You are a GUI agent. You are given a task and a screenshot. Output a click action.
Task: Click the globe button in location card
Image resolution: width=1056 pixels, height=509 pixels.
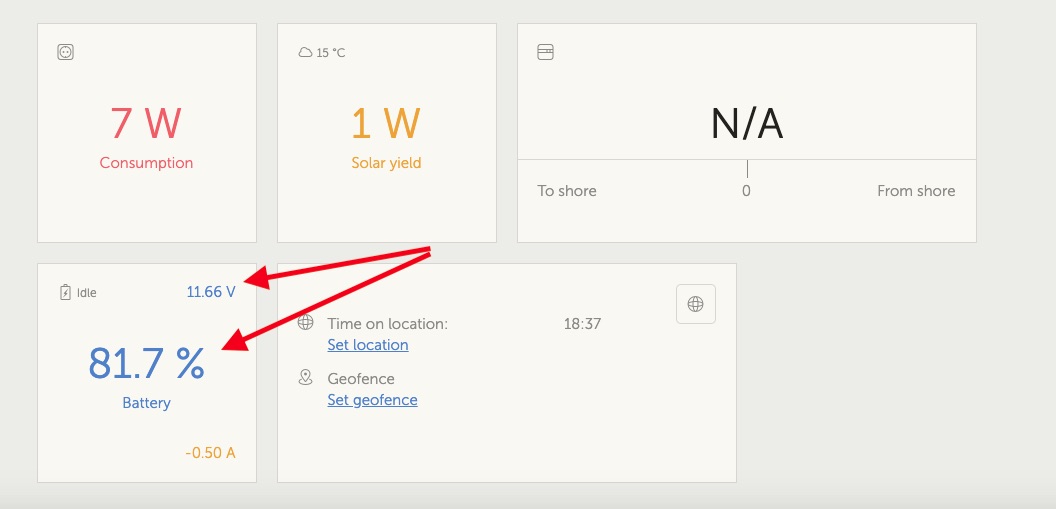pos(696,304)
